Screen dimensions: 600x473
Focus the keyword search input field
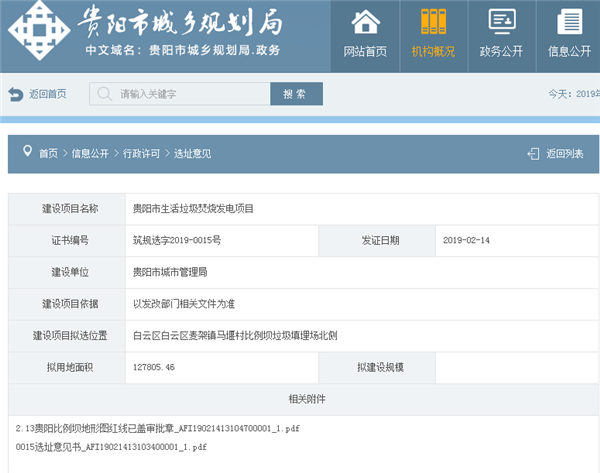coord(190,94)
